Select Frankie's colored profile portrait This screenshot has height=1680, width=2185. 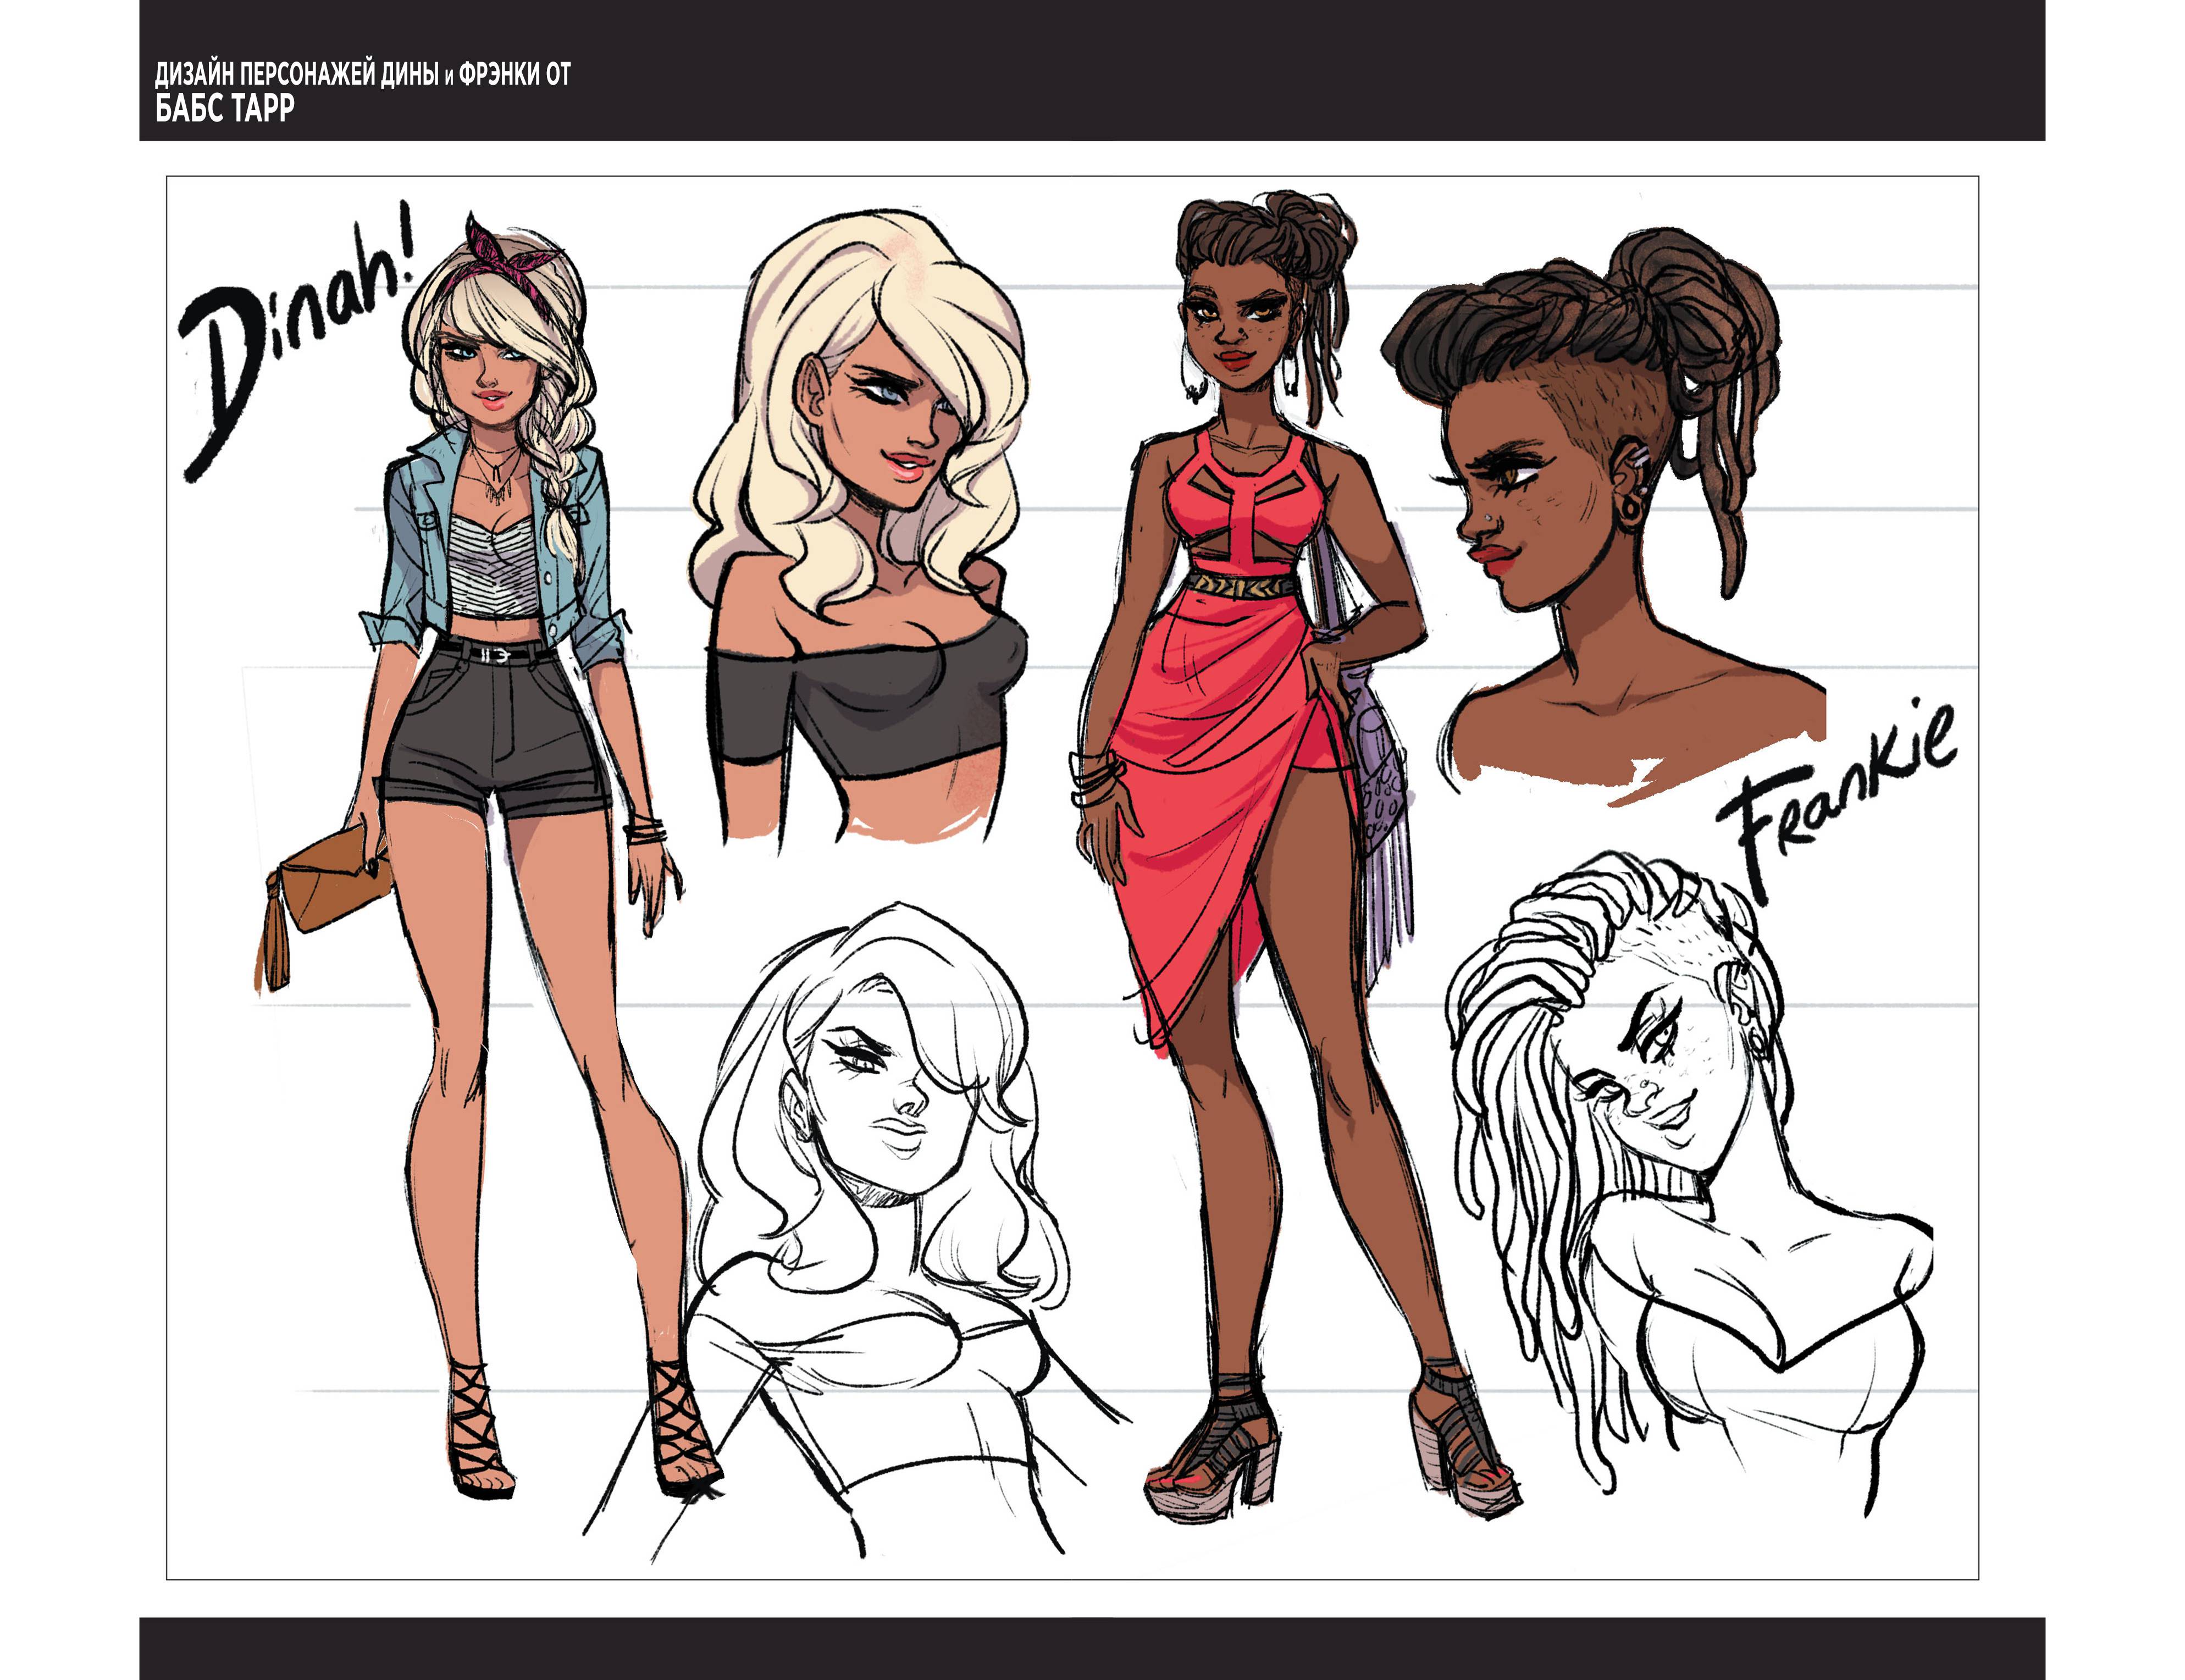pos(1600,500)
